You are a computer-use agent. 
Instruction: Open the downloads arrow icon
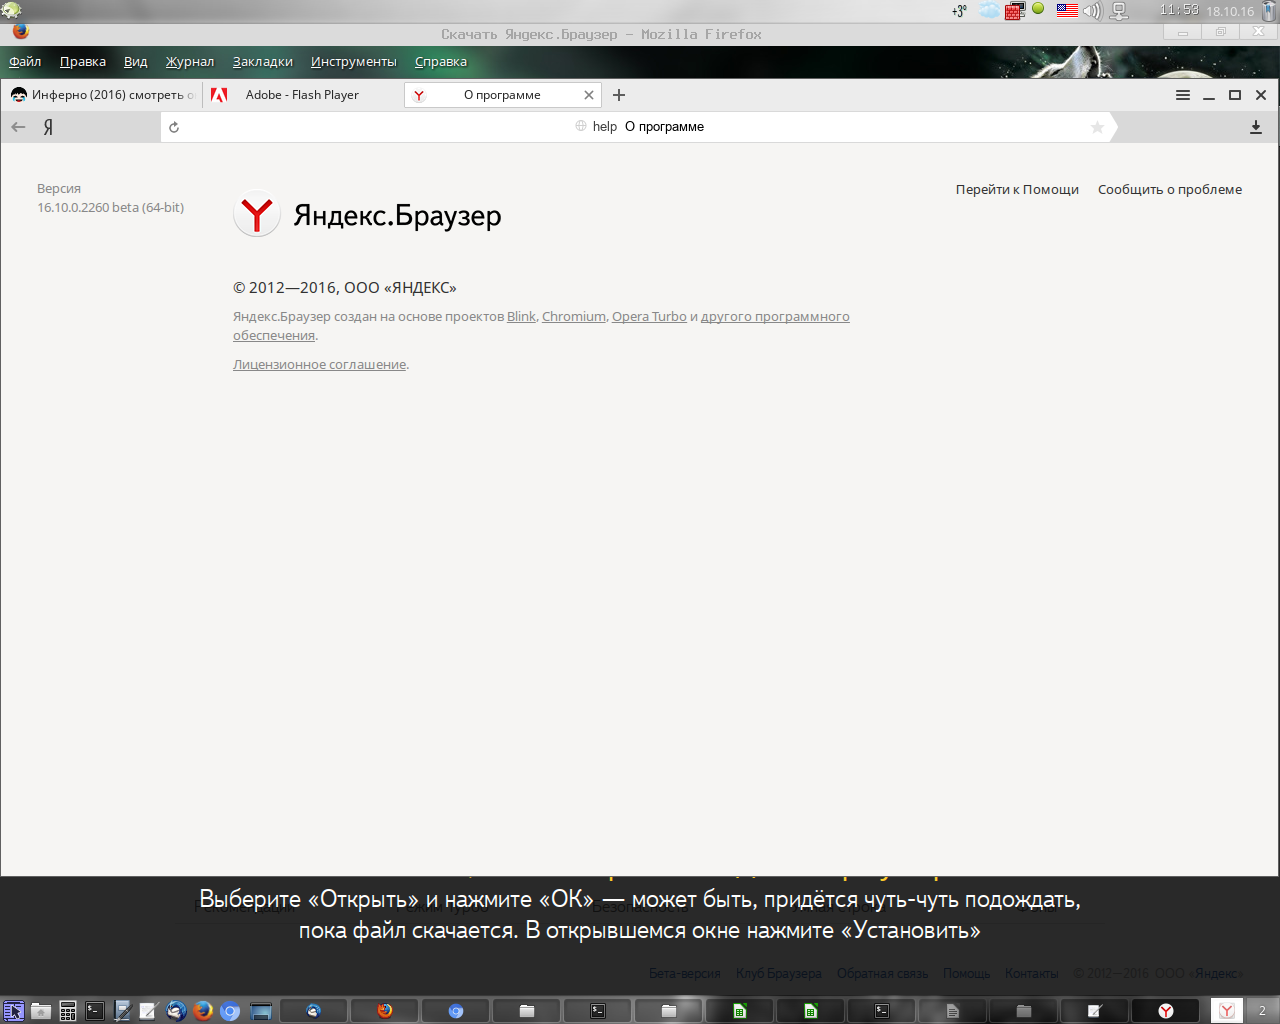tap(1256, 127)
